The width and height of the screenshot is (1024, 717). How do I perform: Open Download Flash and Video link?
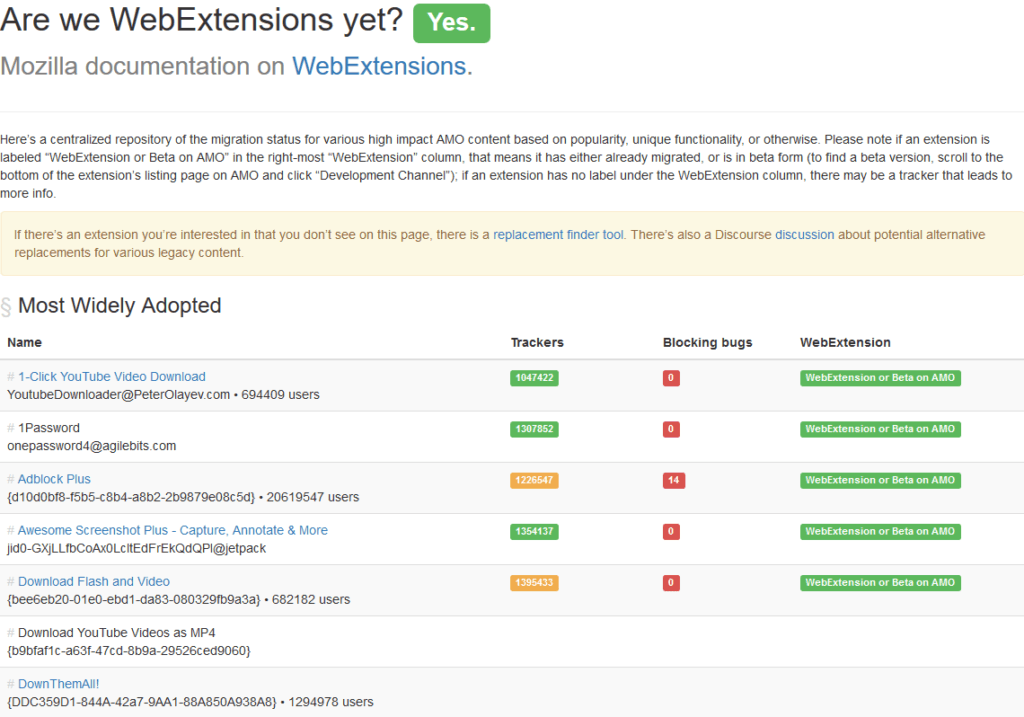(93, 581)
